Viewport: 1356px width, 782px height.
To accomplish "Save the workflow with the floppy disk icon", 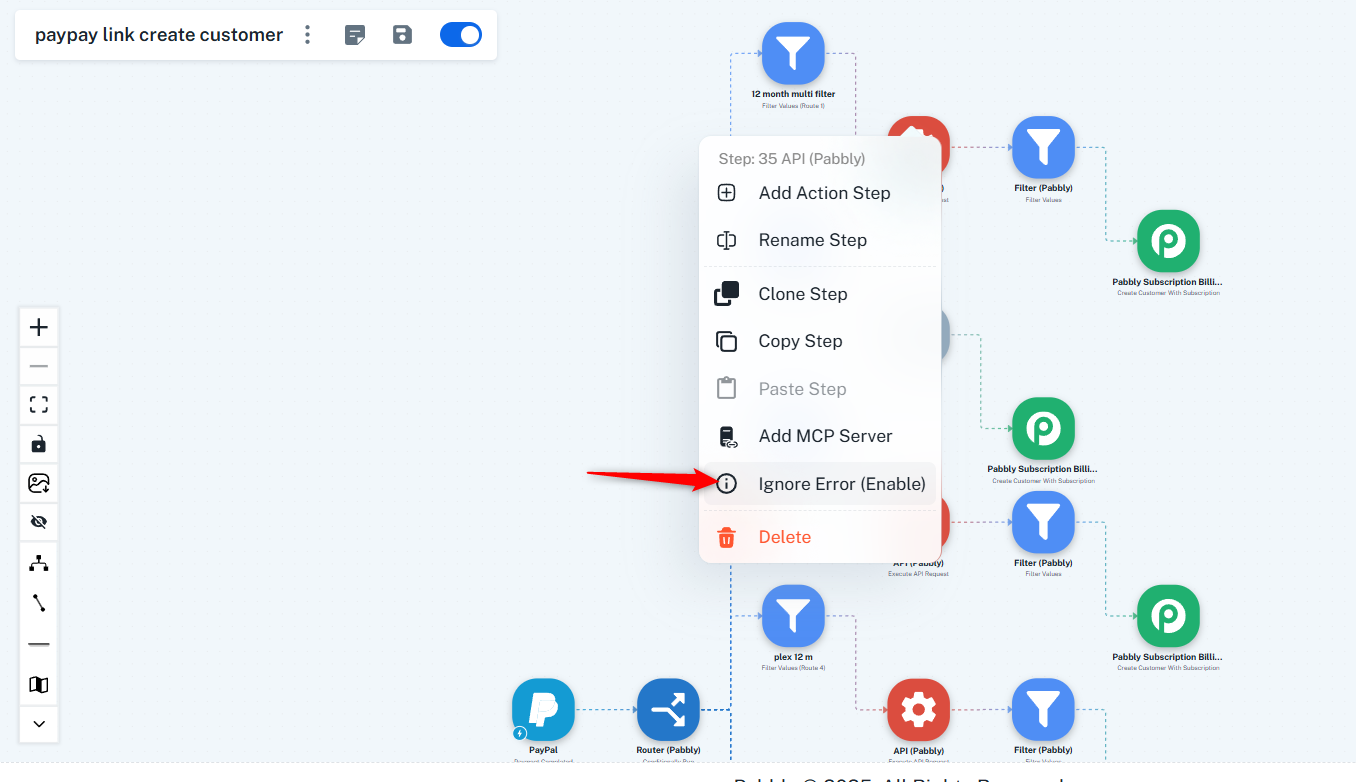I will click(402, 35).
